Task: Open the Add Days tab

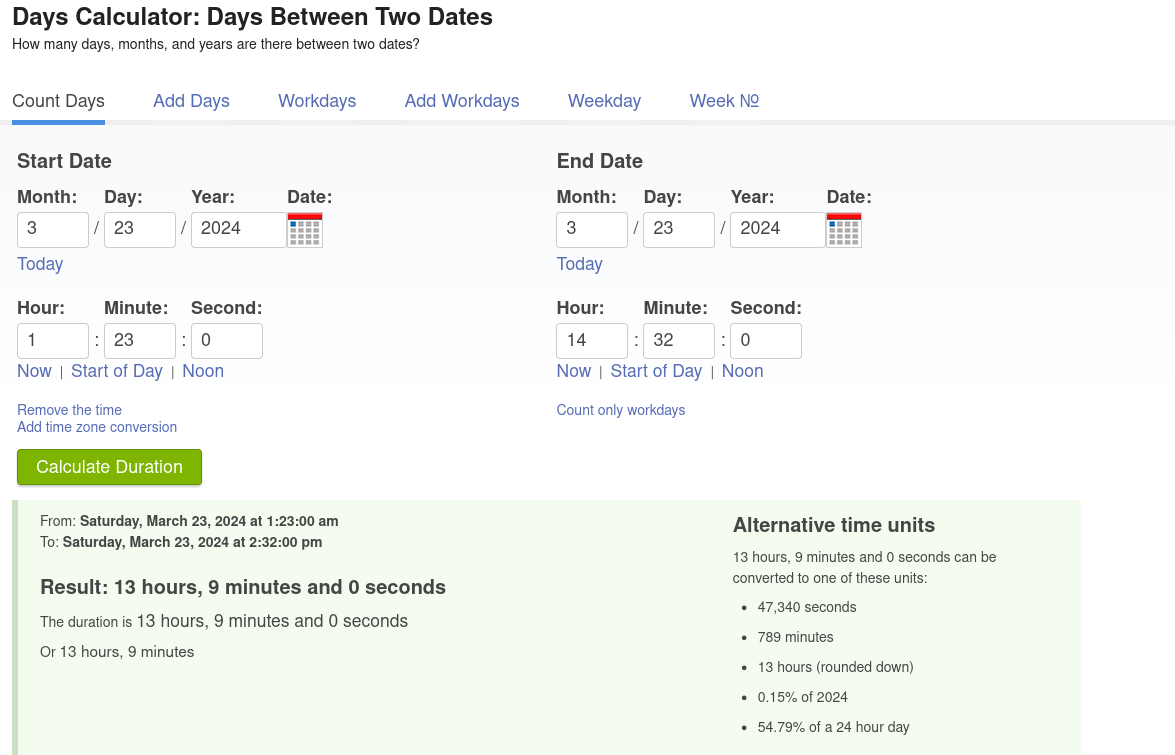Action: 191,101
